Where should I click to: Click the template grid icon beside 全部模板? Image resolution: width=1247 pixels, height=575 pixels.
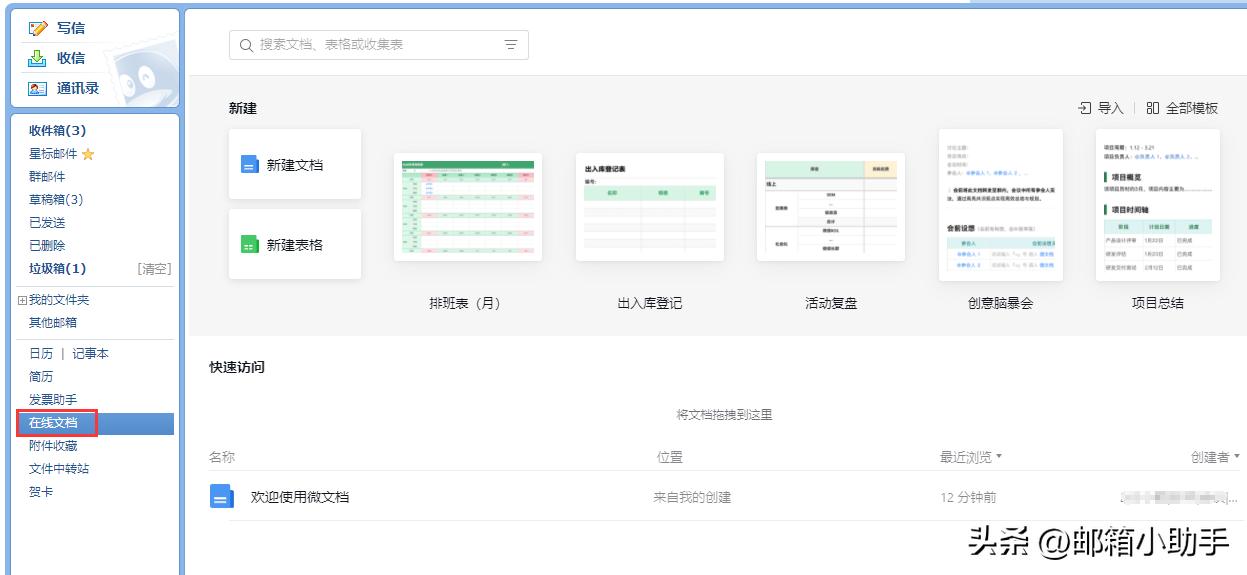1153,108
